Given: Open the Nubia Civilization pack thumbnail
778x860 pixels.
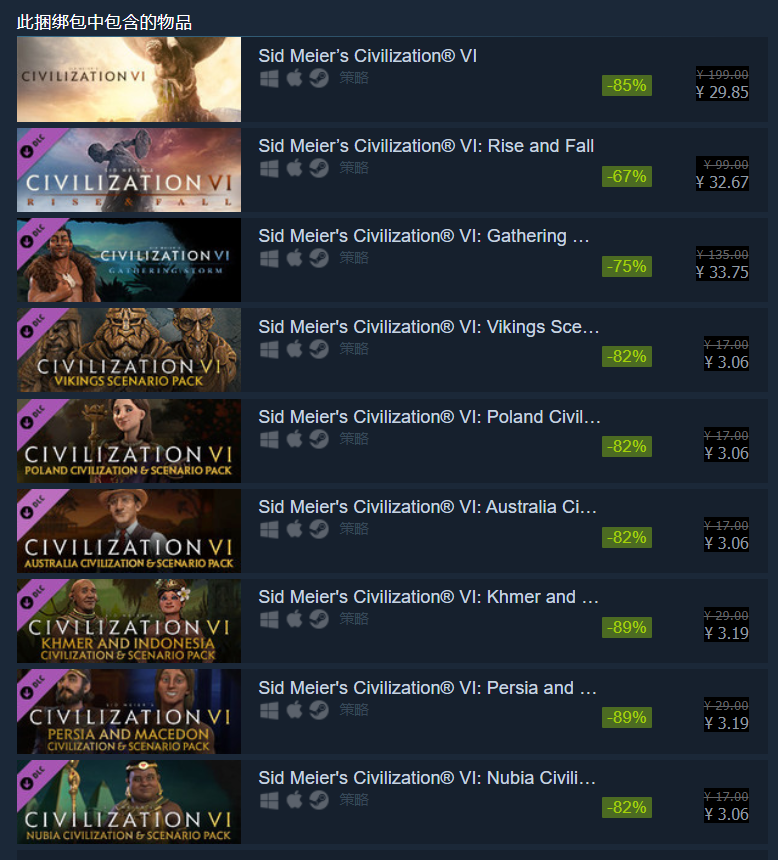Looking at the screenshot, I should (129, 802).
